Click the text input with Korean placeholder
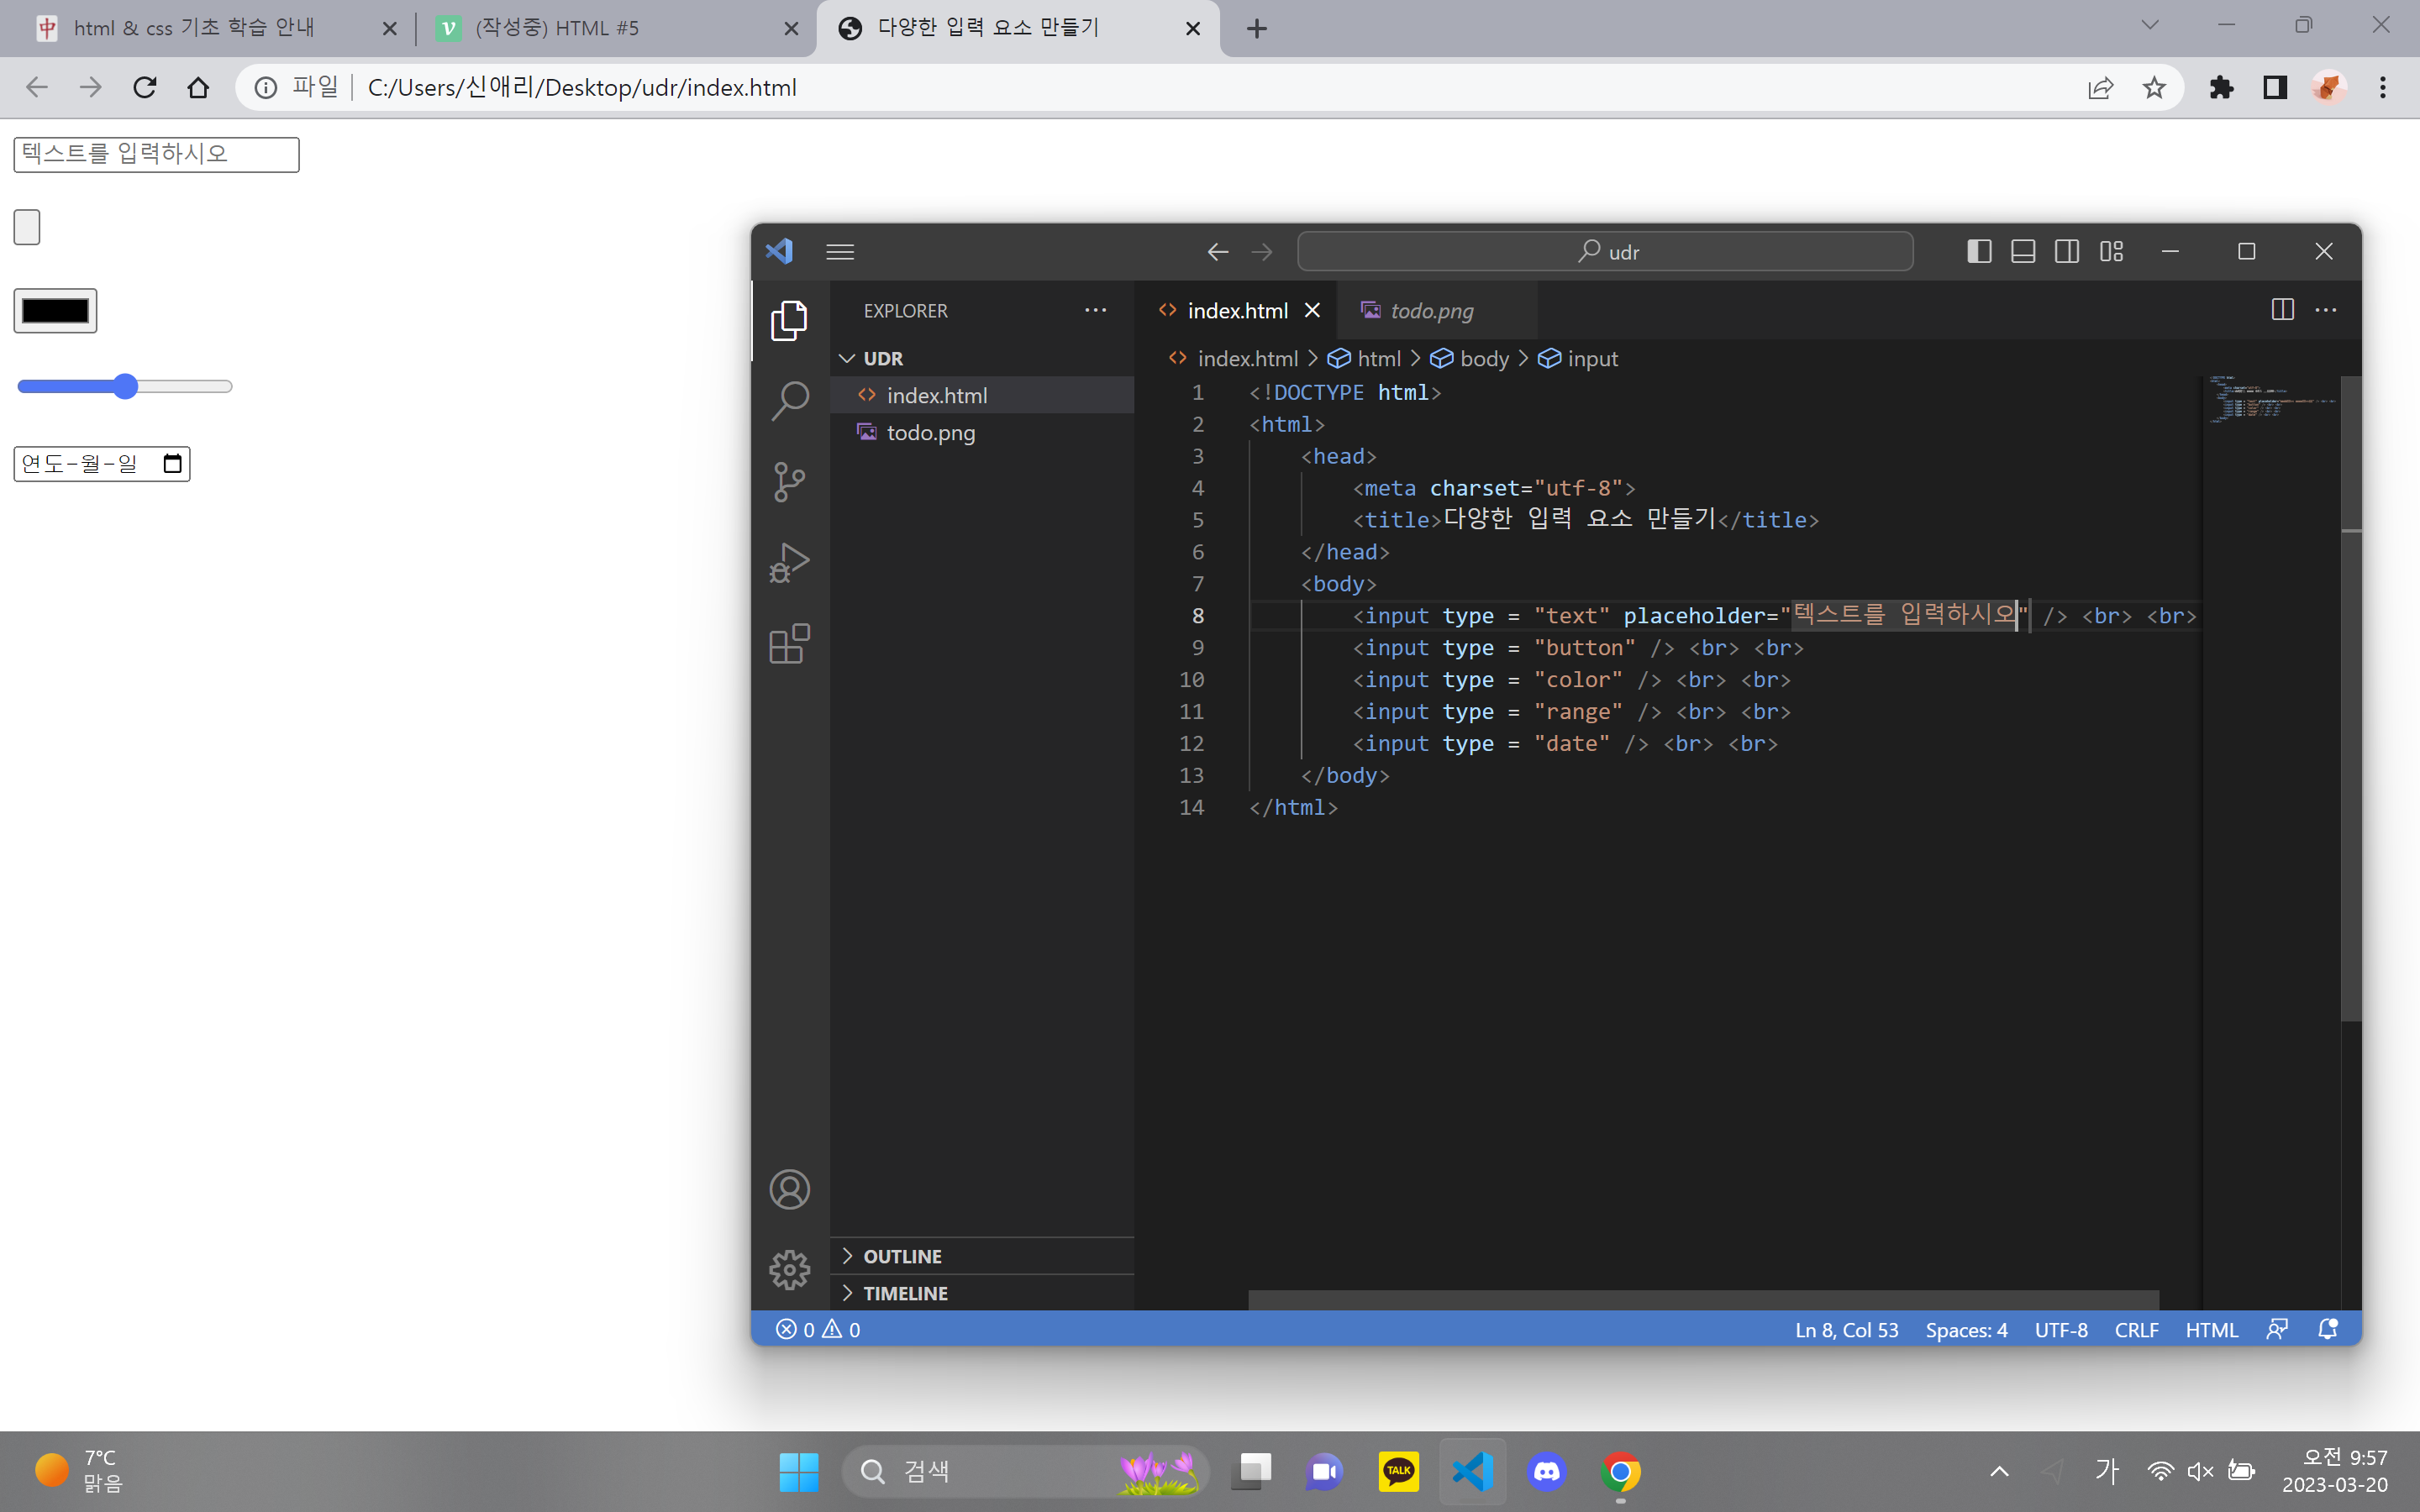2420x1512 pixels. [156, 154]
